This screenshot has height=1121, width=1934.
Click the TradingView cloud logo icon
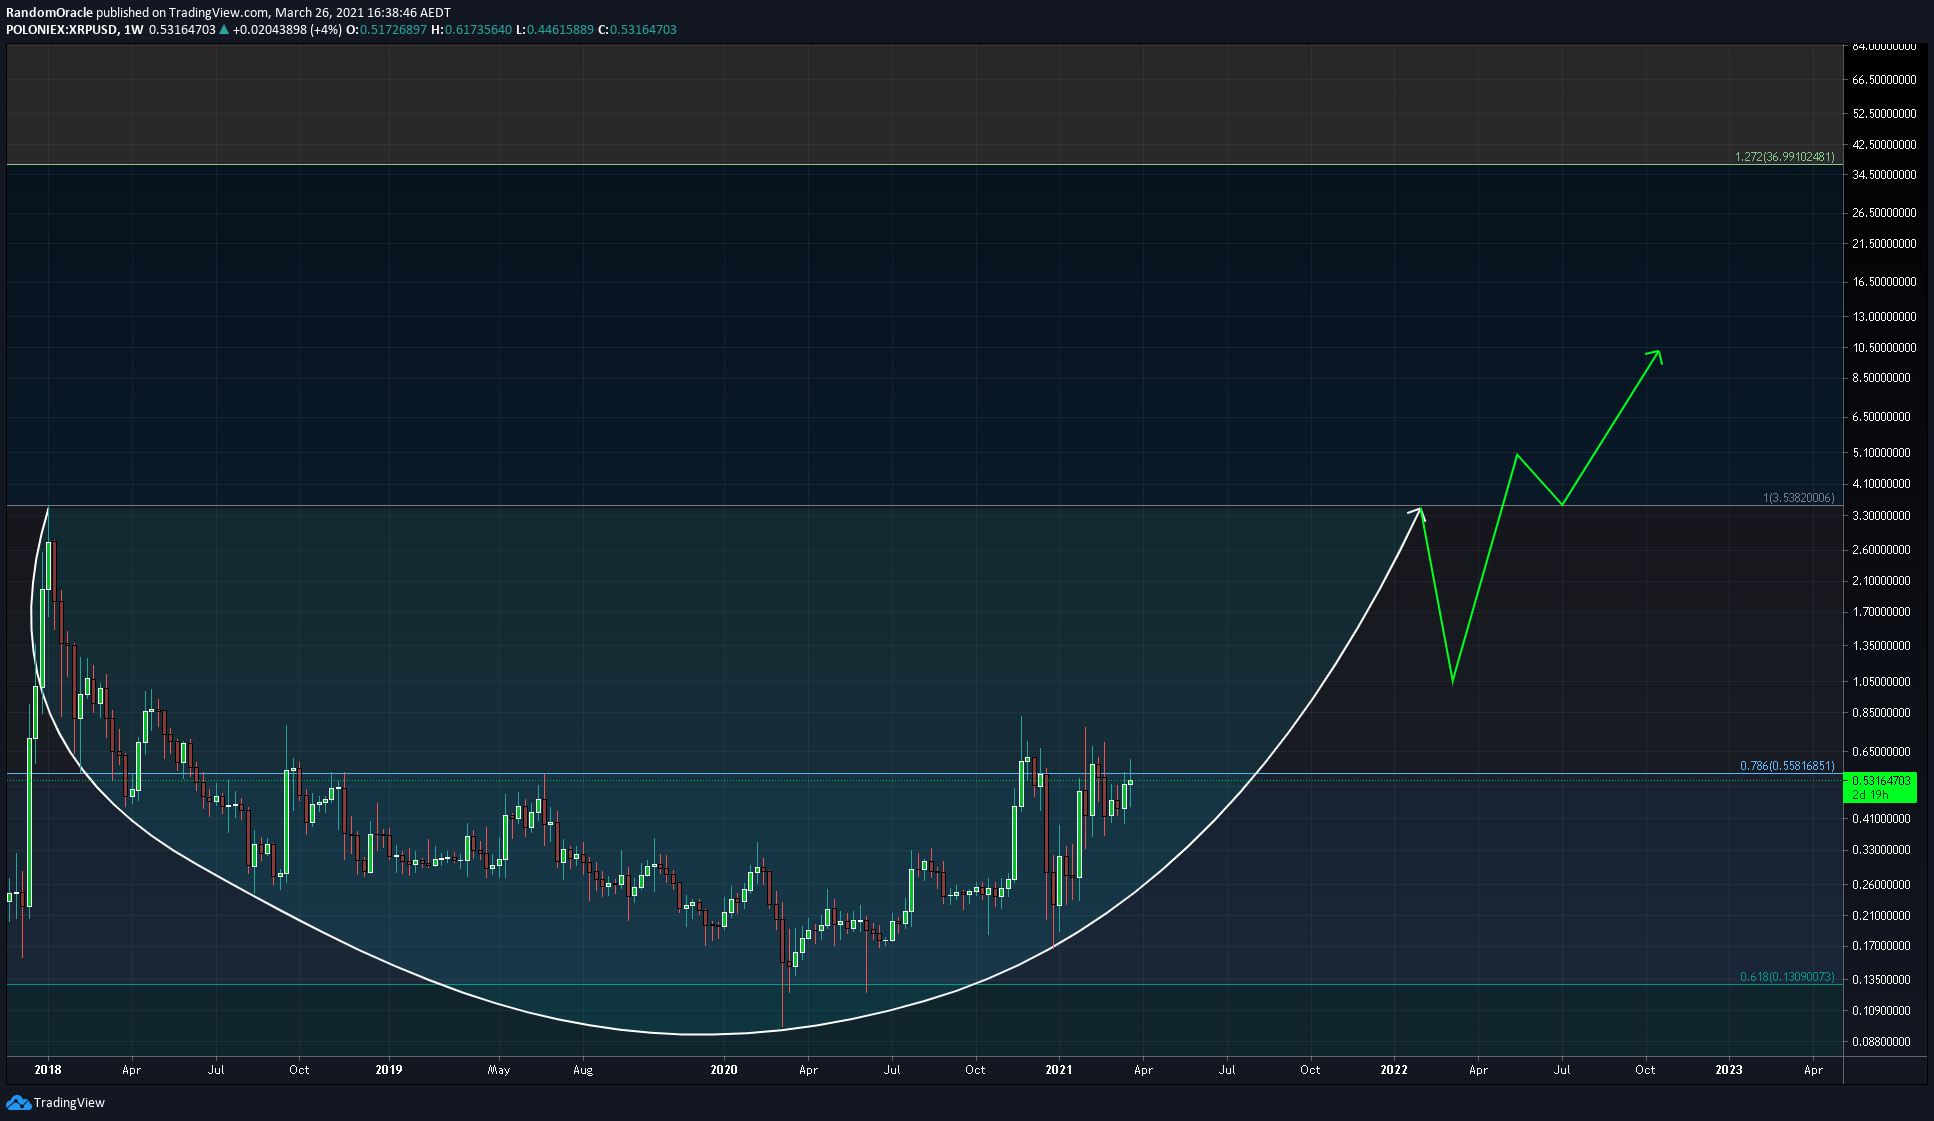18,1102
